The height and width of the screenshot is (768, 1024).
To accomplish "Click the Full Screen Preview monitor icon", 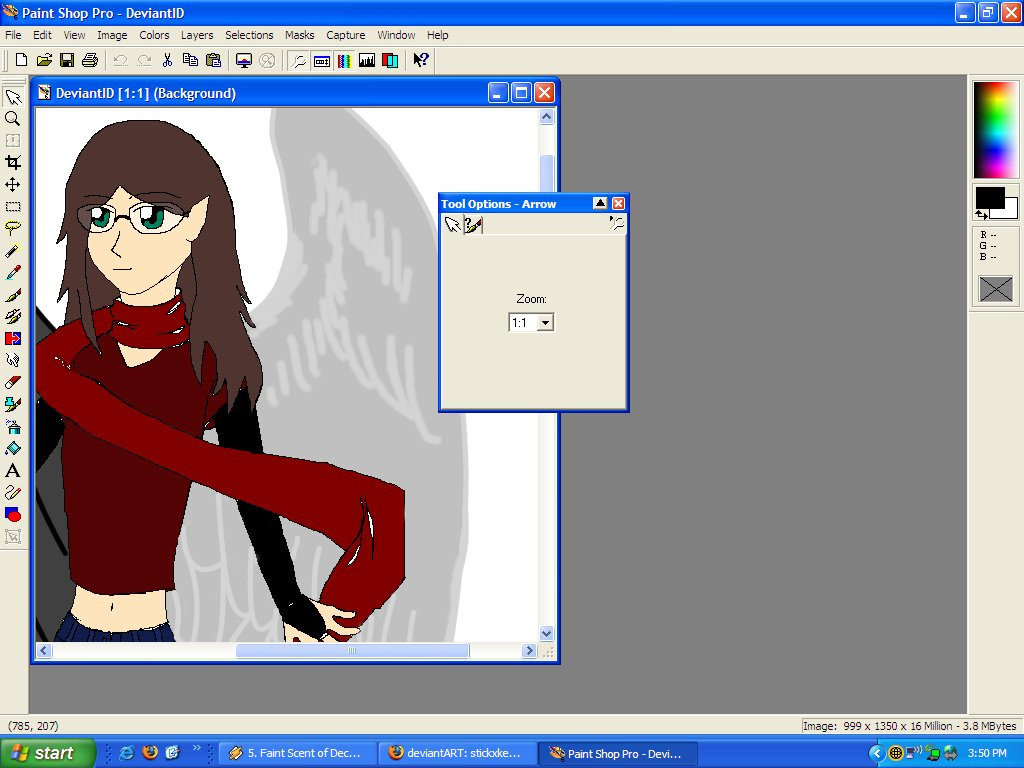I will click(x=244, y=61).
